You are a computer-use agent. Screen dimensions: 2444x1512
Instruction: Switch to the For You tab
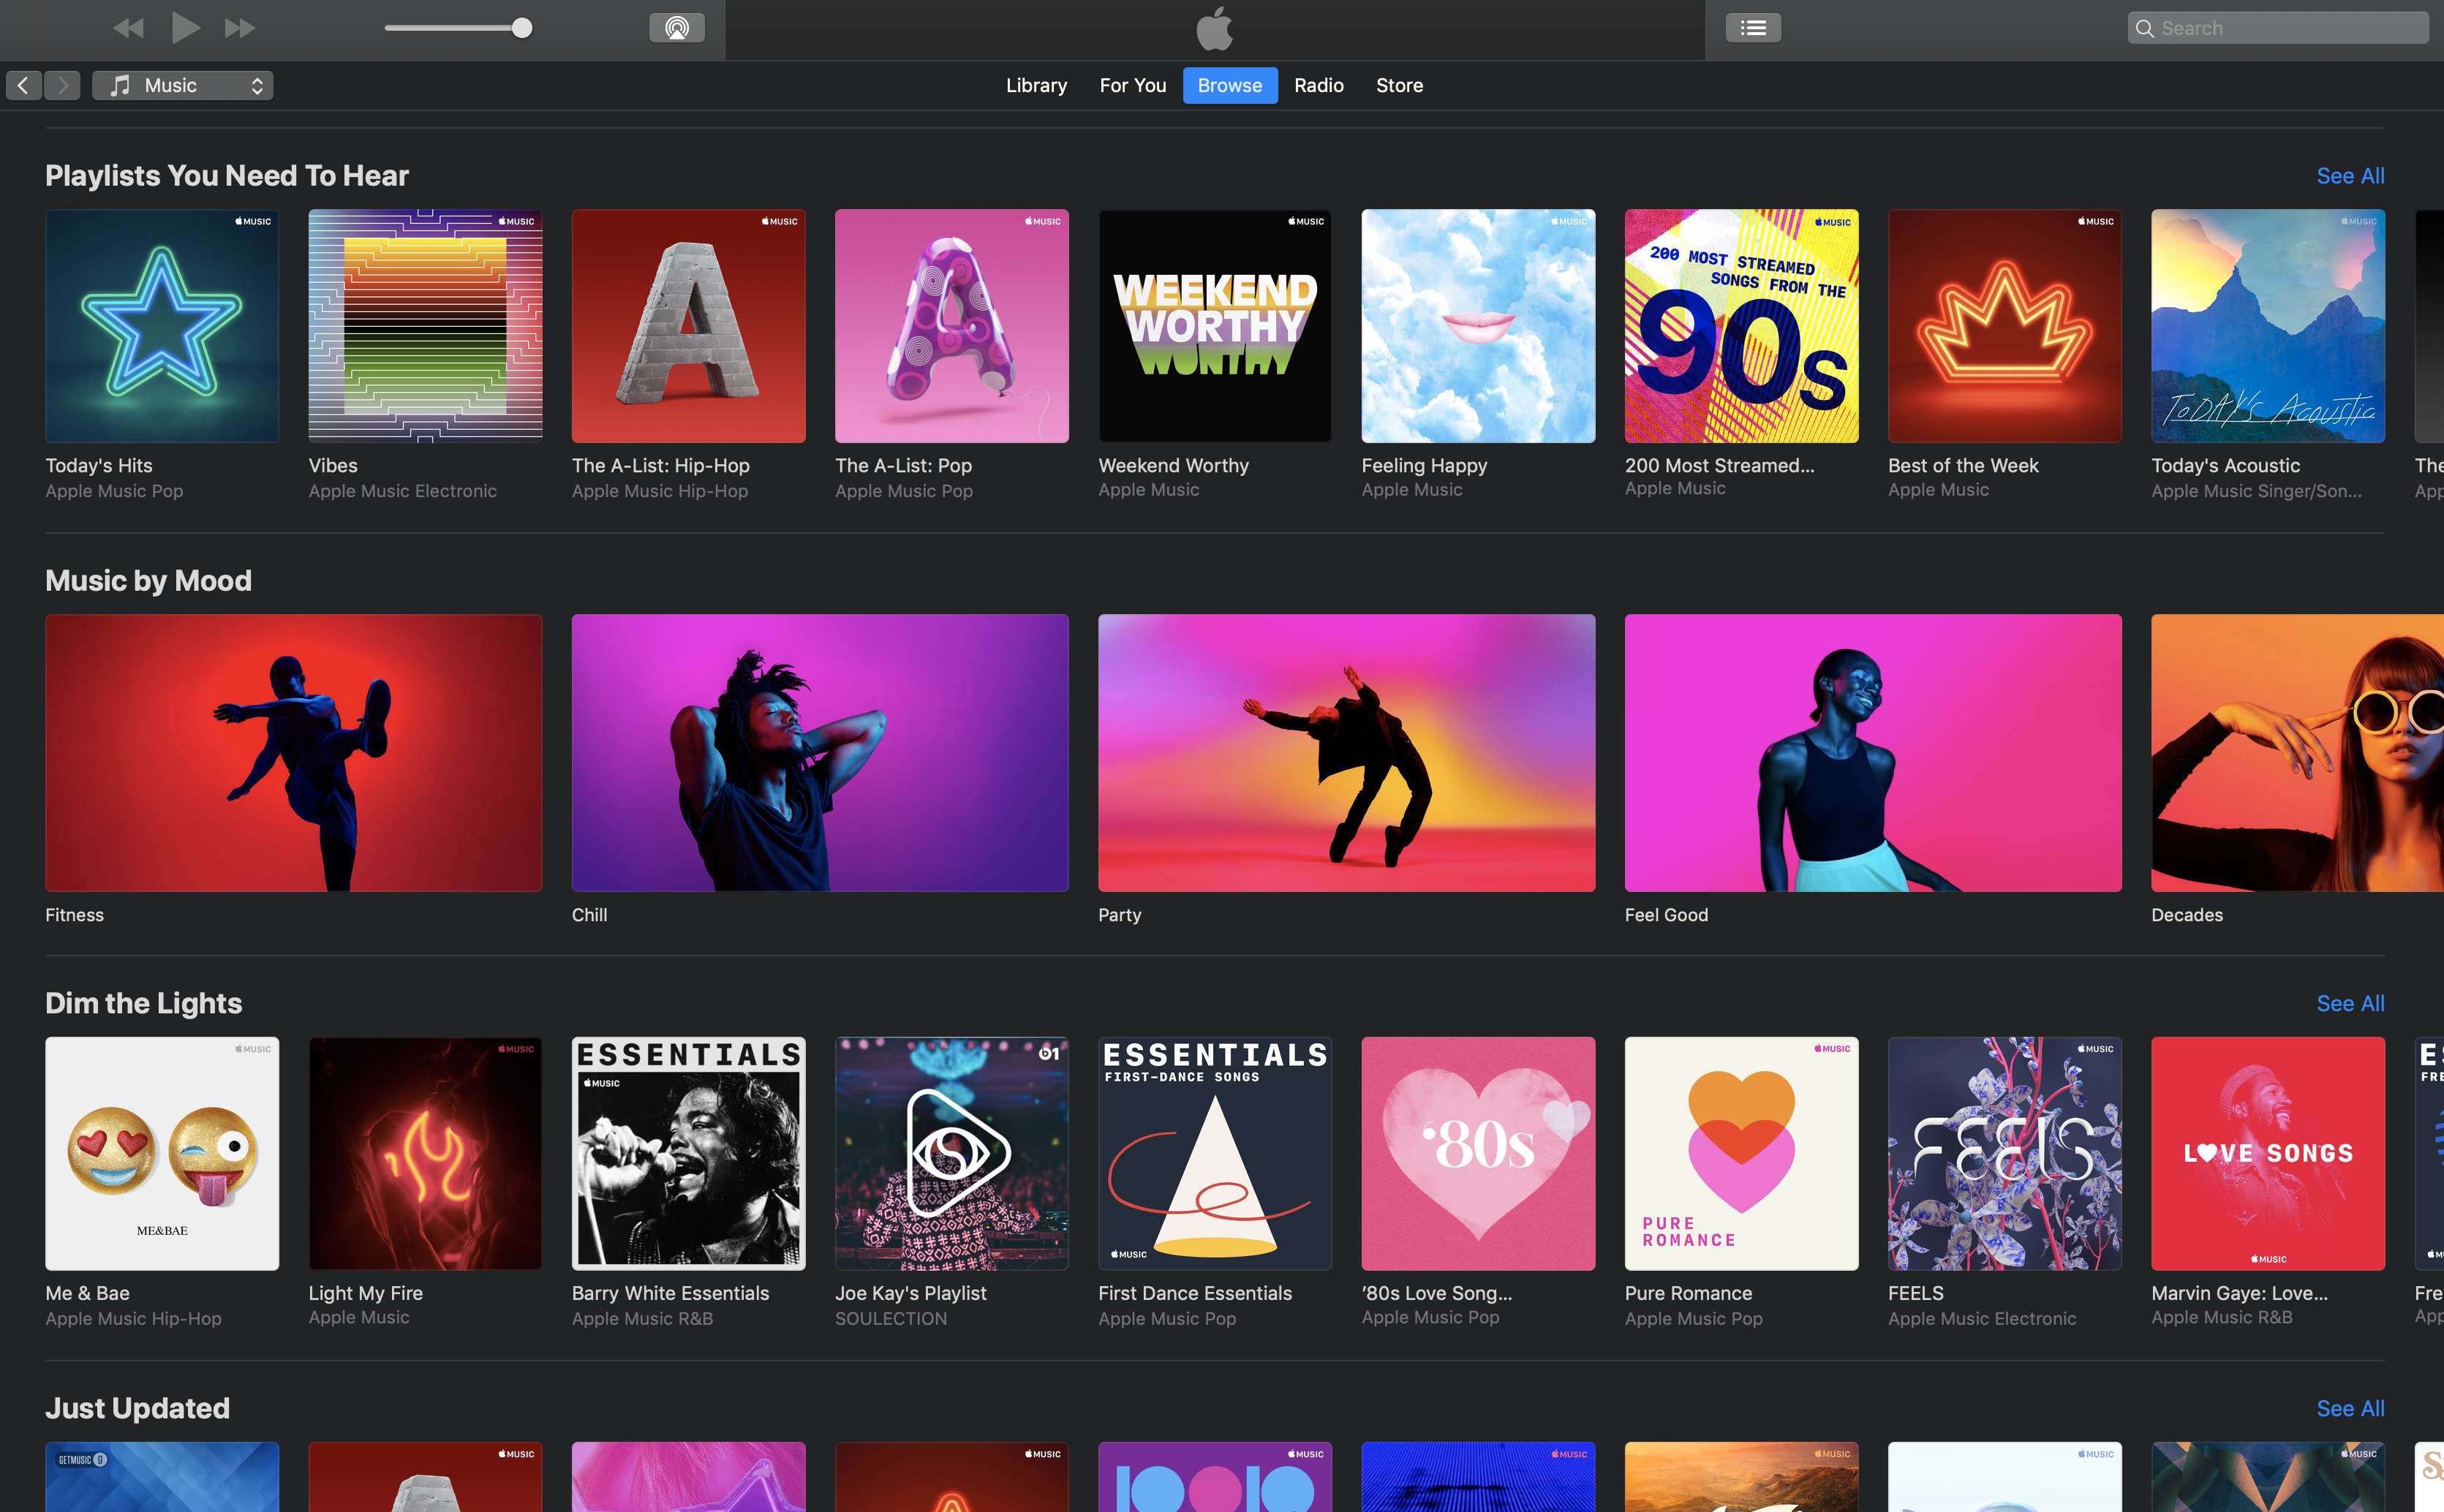(x=1132, y=86)
